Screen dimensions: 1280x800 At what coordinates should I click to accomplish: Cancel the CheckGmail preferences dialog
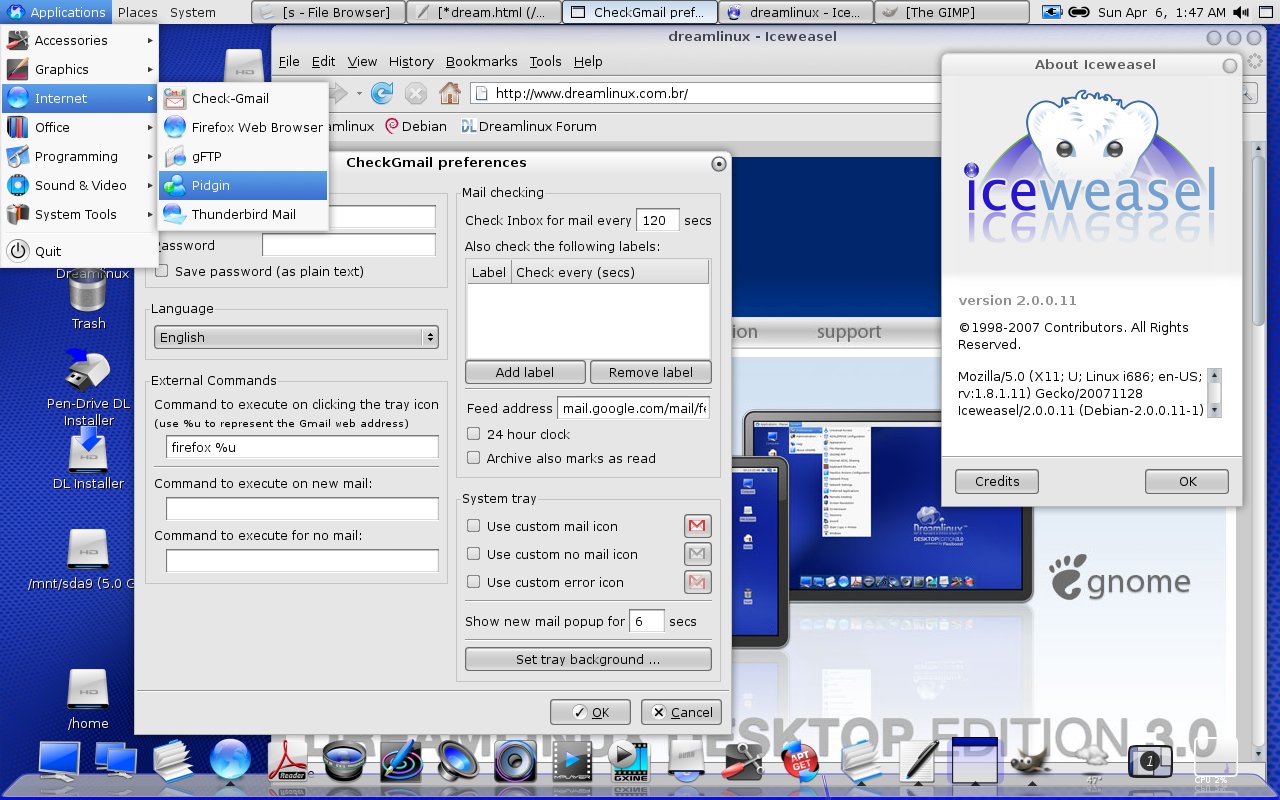[x=681, y=712]
